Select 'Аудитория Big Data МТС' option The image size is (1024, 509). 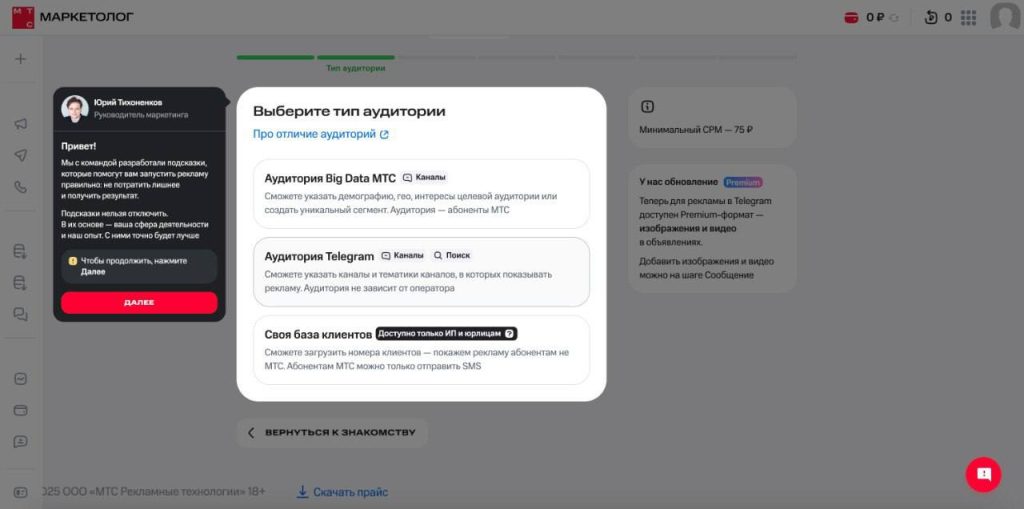pos(421,193)
